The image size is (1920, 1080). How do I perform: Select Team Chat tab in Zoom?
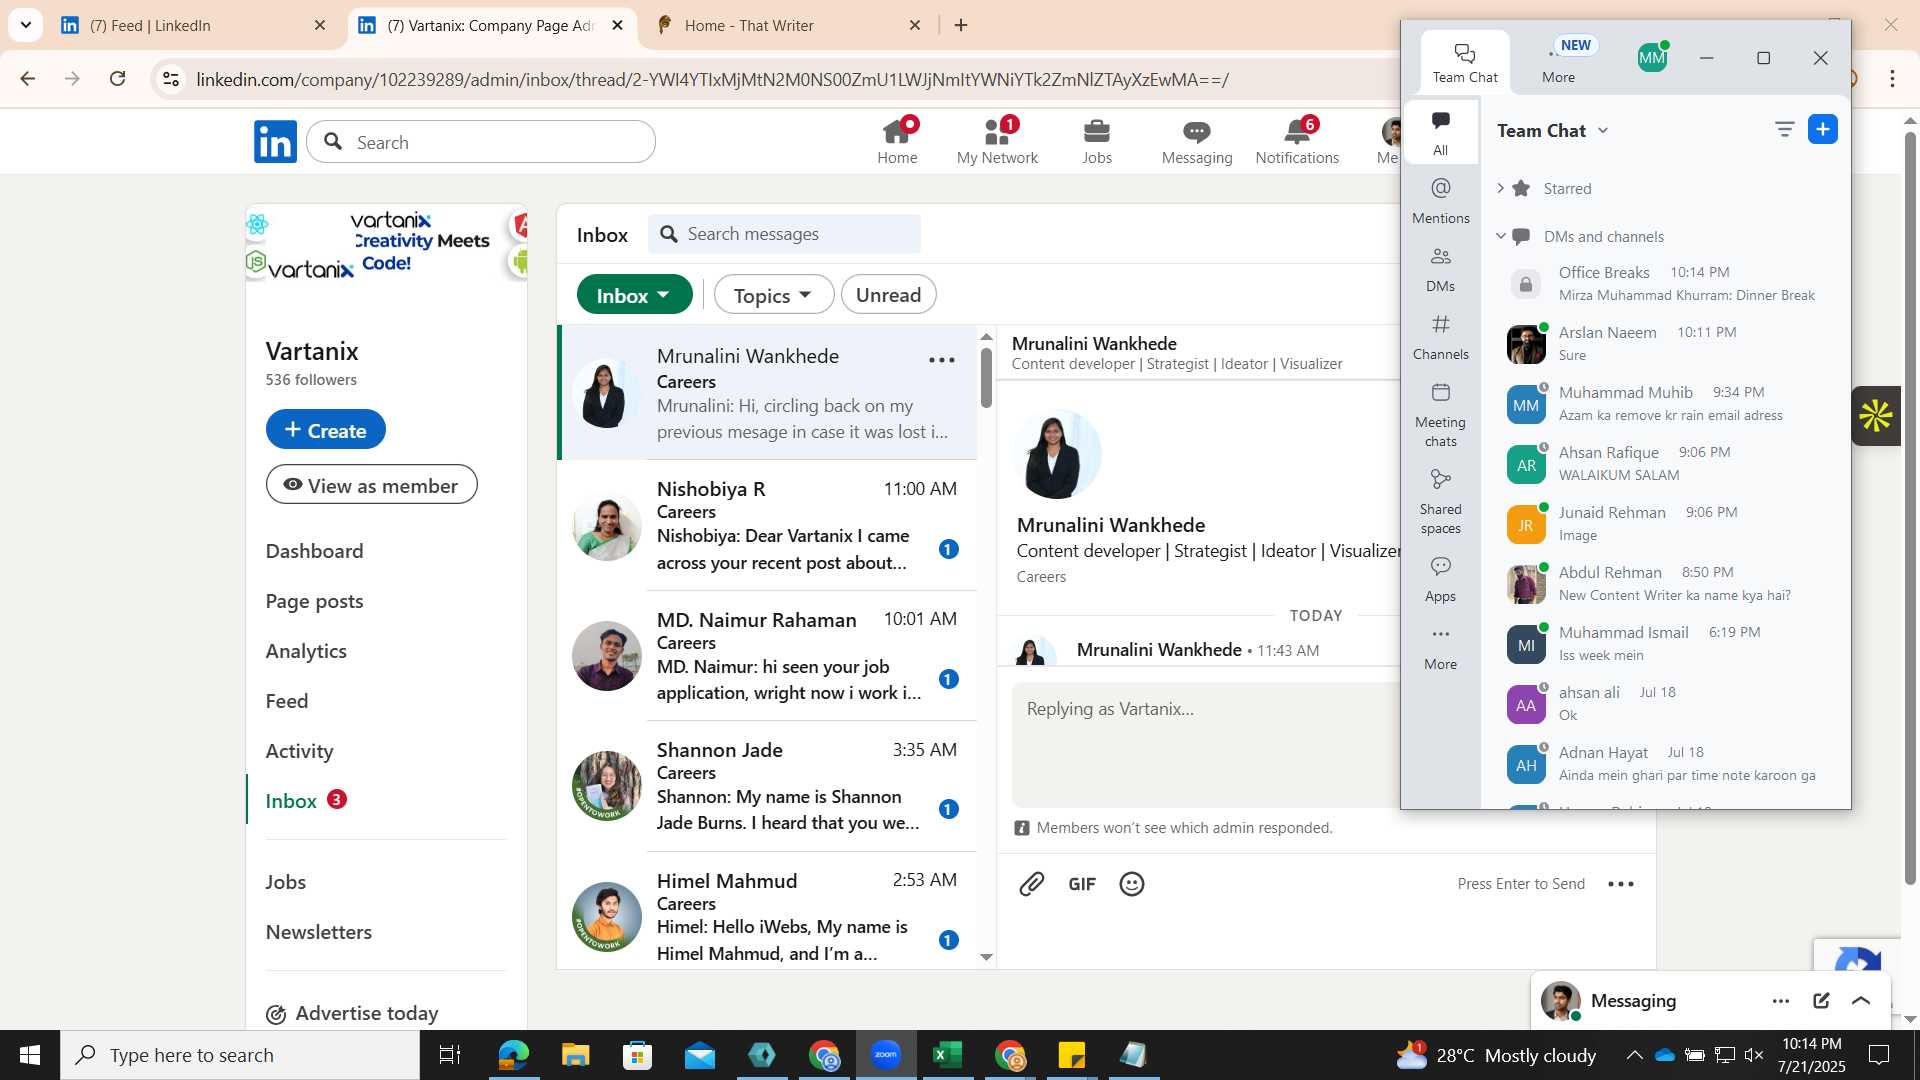[1465, 63]
